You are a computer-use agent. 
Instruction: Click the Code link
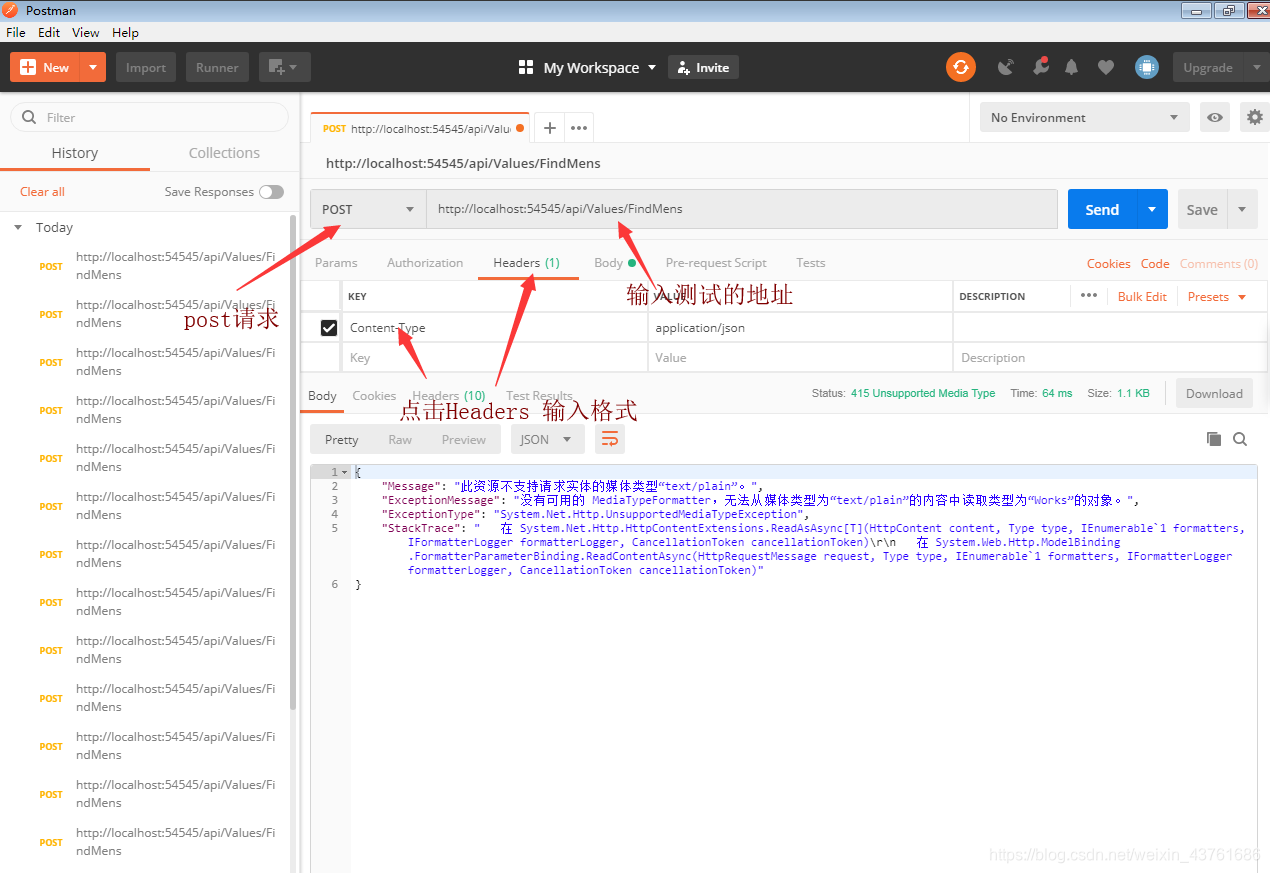tap(1155, 263)
